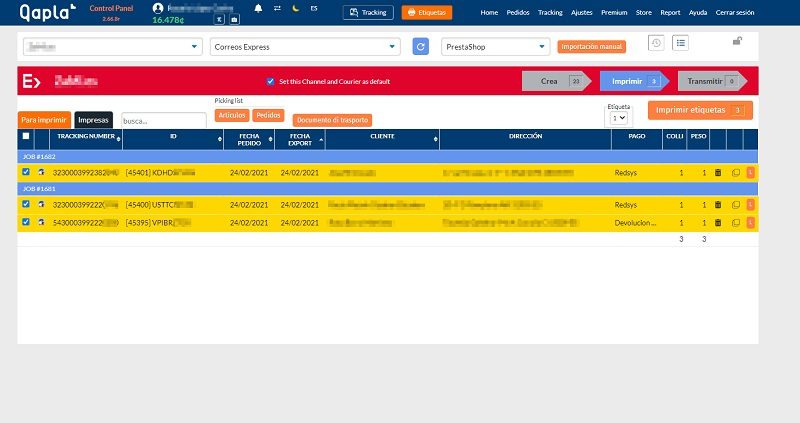Uncheck Set this Channel and Courier as default
This screenshot has height=423, width=800.
[x=270, y=81]
